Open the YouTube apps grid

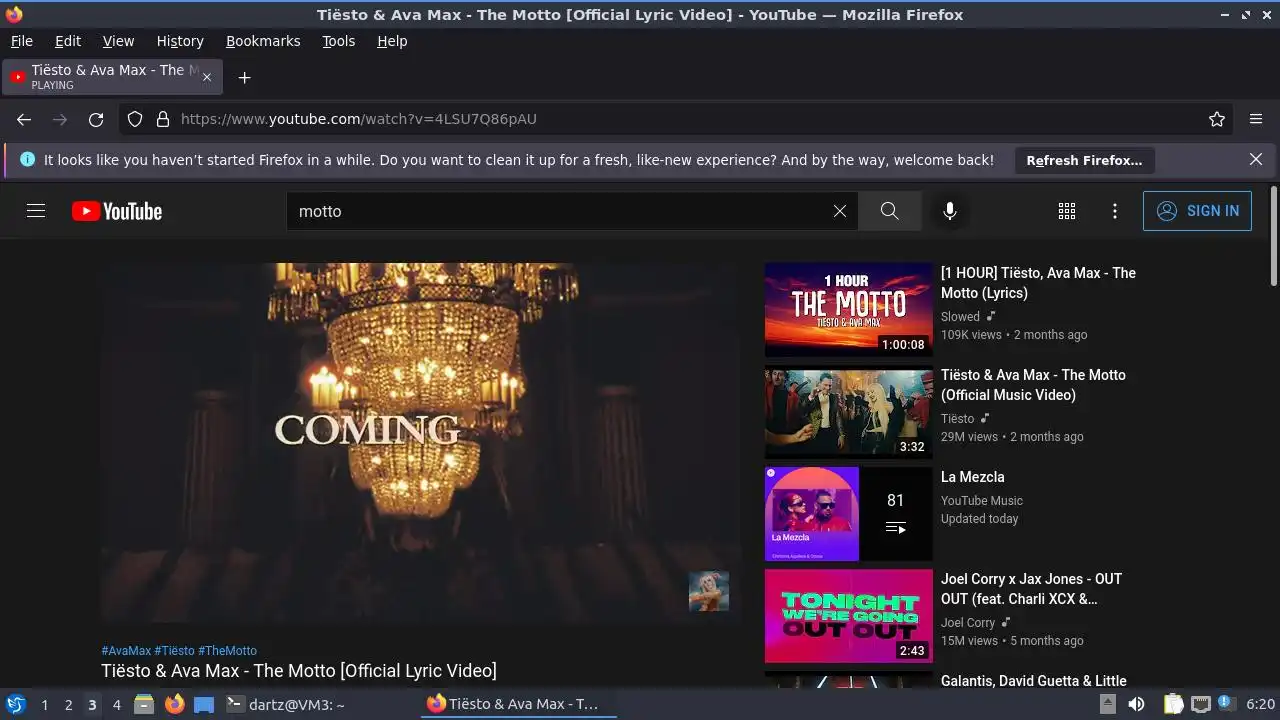coord(1067,211)
